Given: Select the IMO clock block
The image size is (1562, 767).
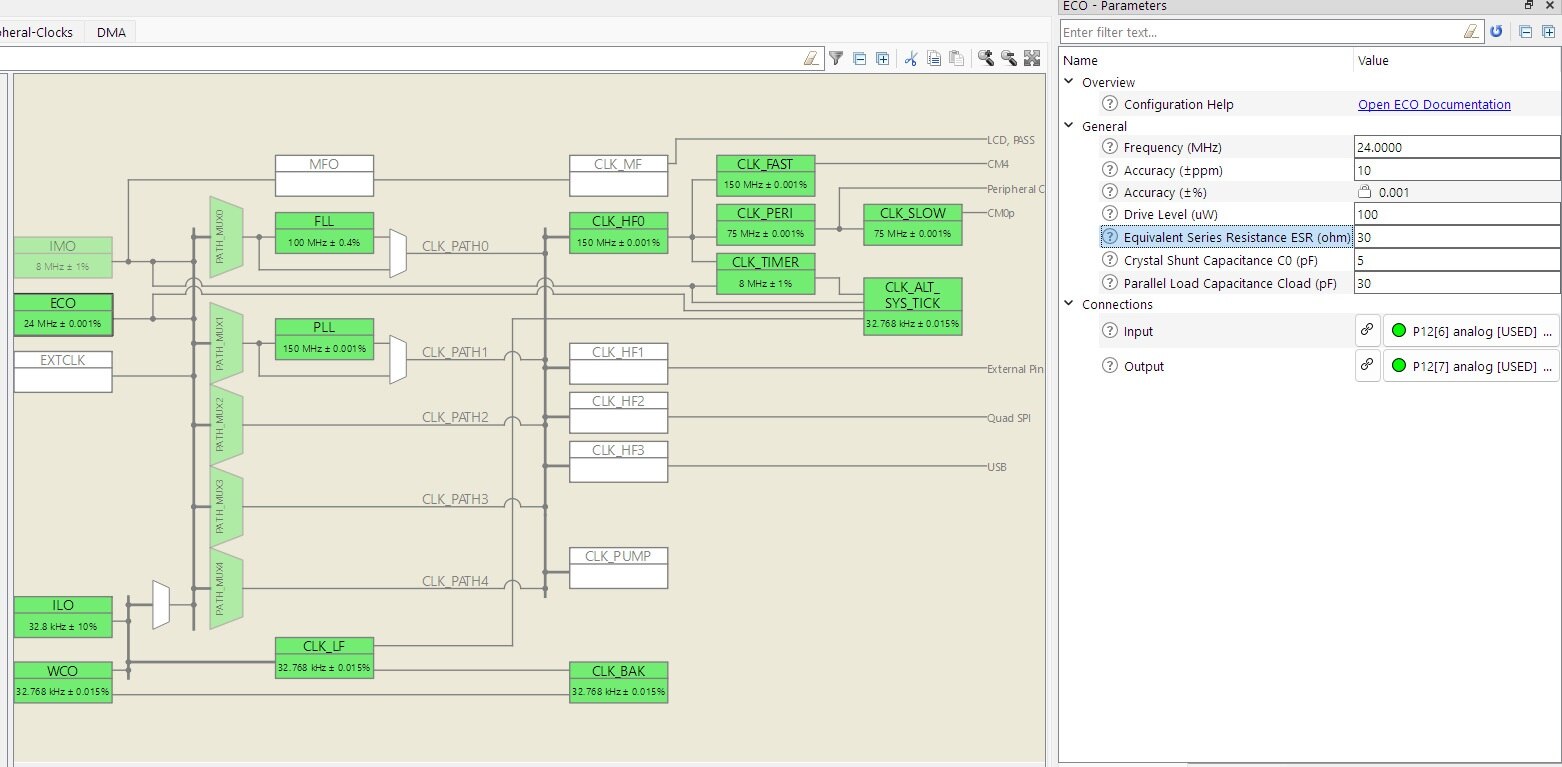Looking at the screenshot, I should click(x=63, y=257).
